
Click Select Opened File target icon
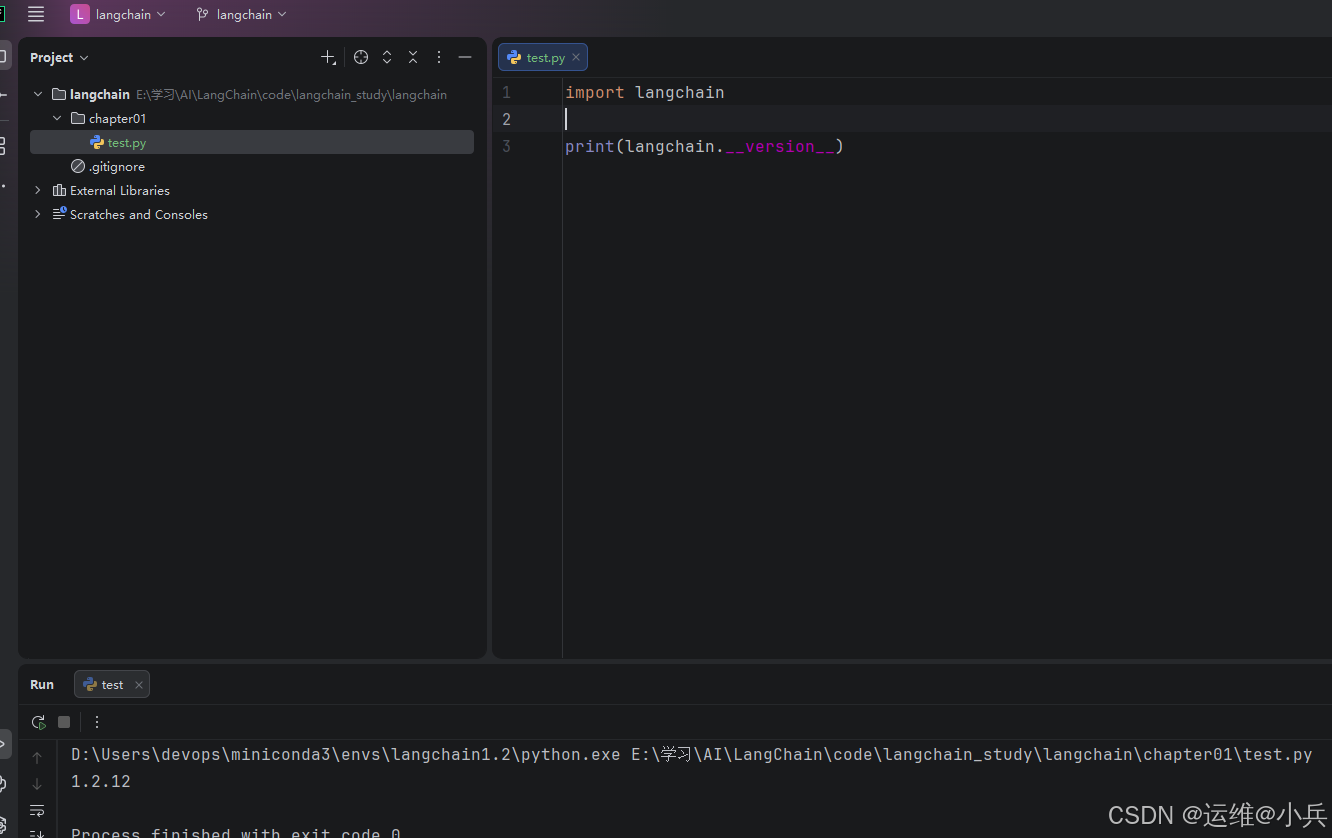361,58
